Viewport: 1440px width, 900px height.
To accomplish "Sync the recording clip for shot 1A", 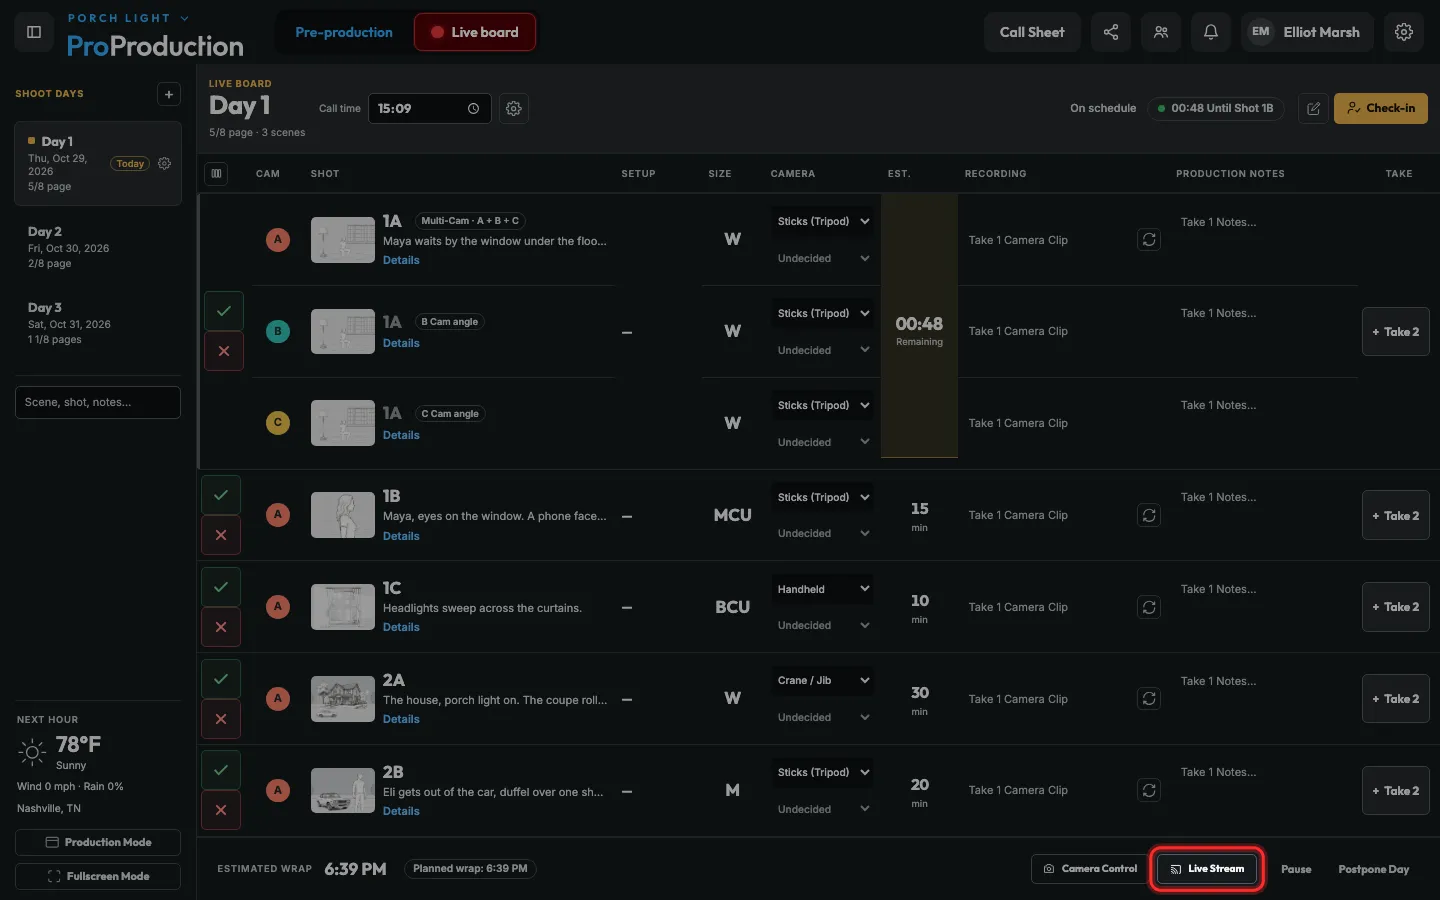I will click(x=1149, y=240).
